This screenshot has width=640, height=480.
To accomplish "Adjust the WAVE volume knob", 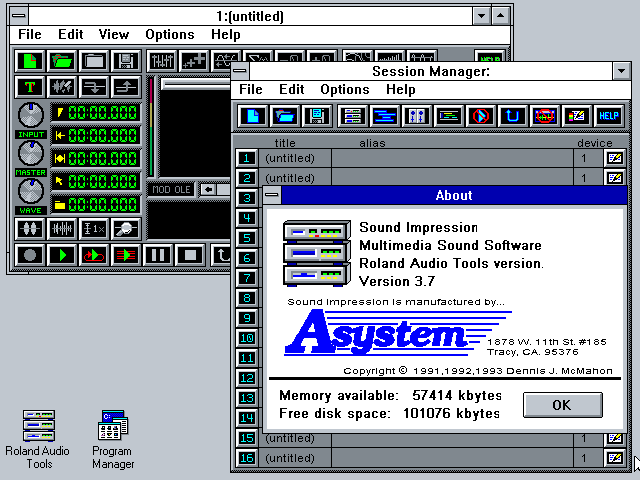I will coord(31,191).
